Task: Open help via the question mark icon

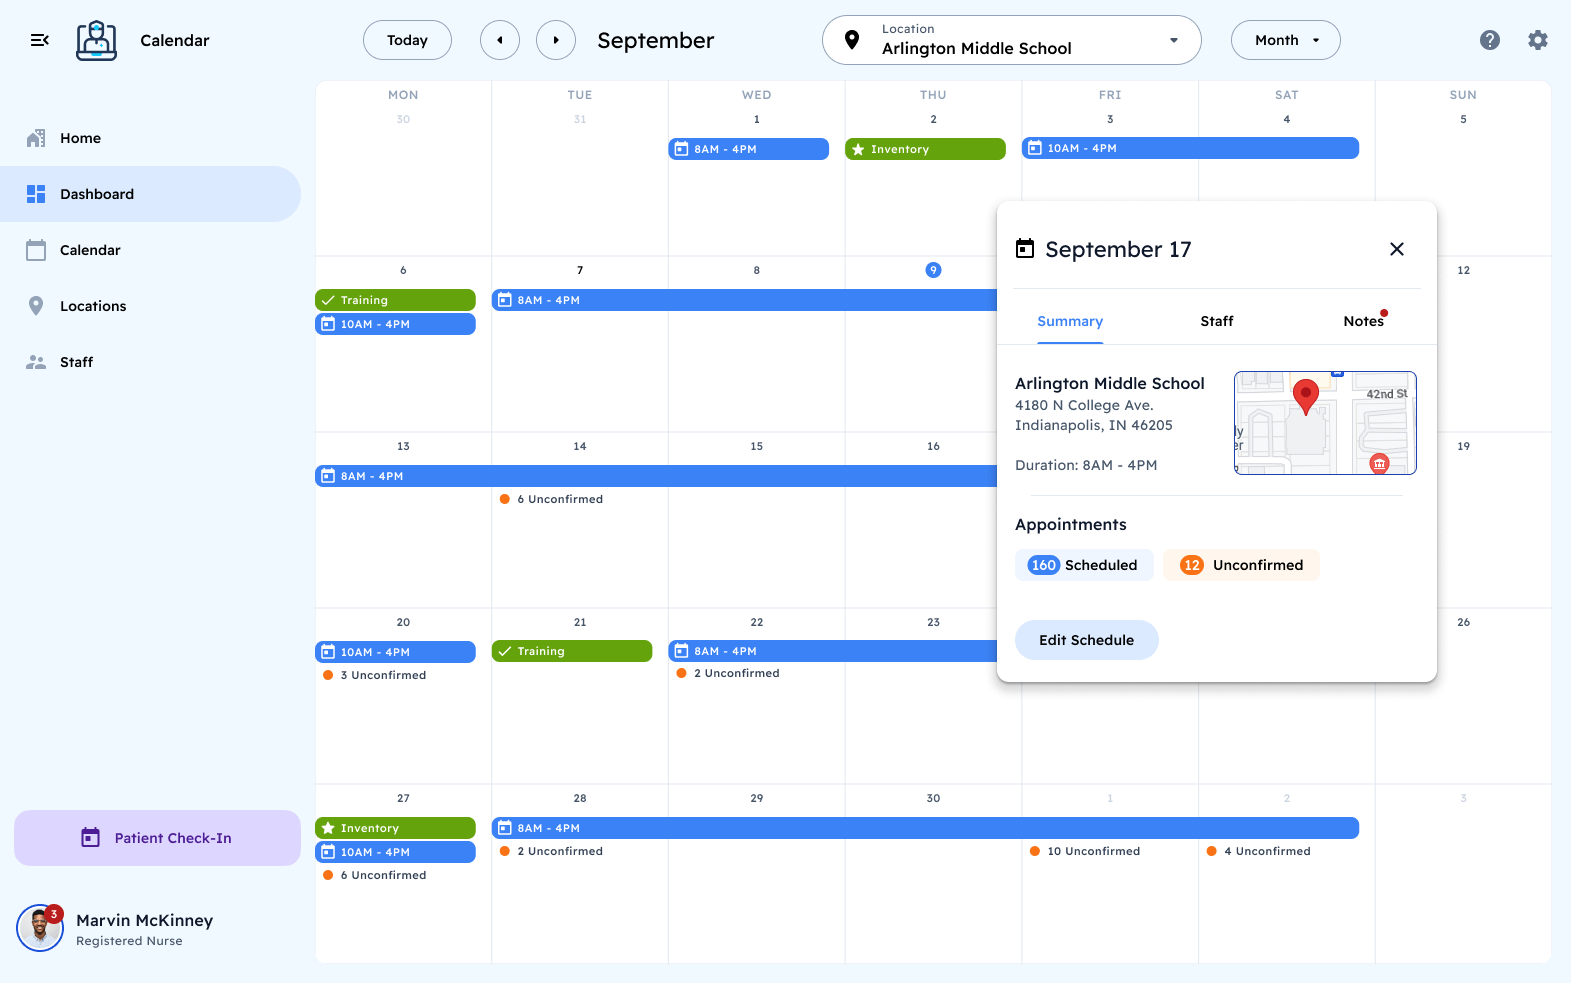Action: coord(1489,40)
